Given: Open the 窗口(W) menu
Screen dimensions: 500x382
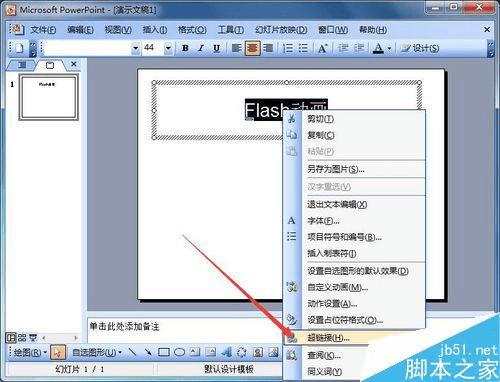Looking at the screenshot, I should pyautogui.click(x=333, y=30).
